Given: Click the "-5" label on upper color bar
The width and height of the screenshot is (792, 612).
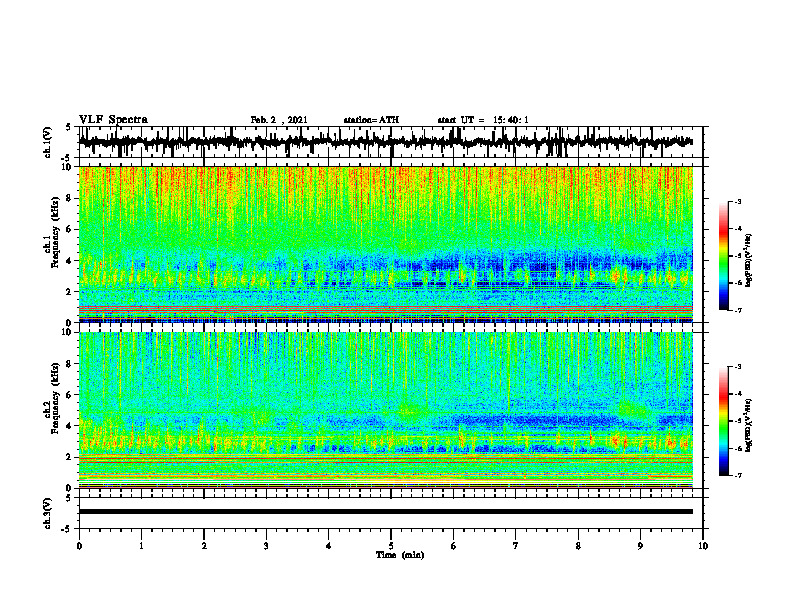Looking at the screenshot, I should 737,256.
